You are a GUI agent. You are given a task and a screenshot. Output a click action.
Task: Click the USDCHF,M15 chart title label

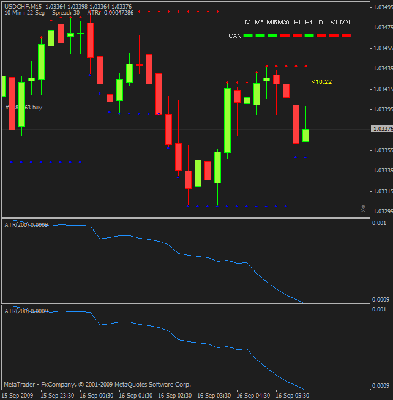(x=22, y=7)
